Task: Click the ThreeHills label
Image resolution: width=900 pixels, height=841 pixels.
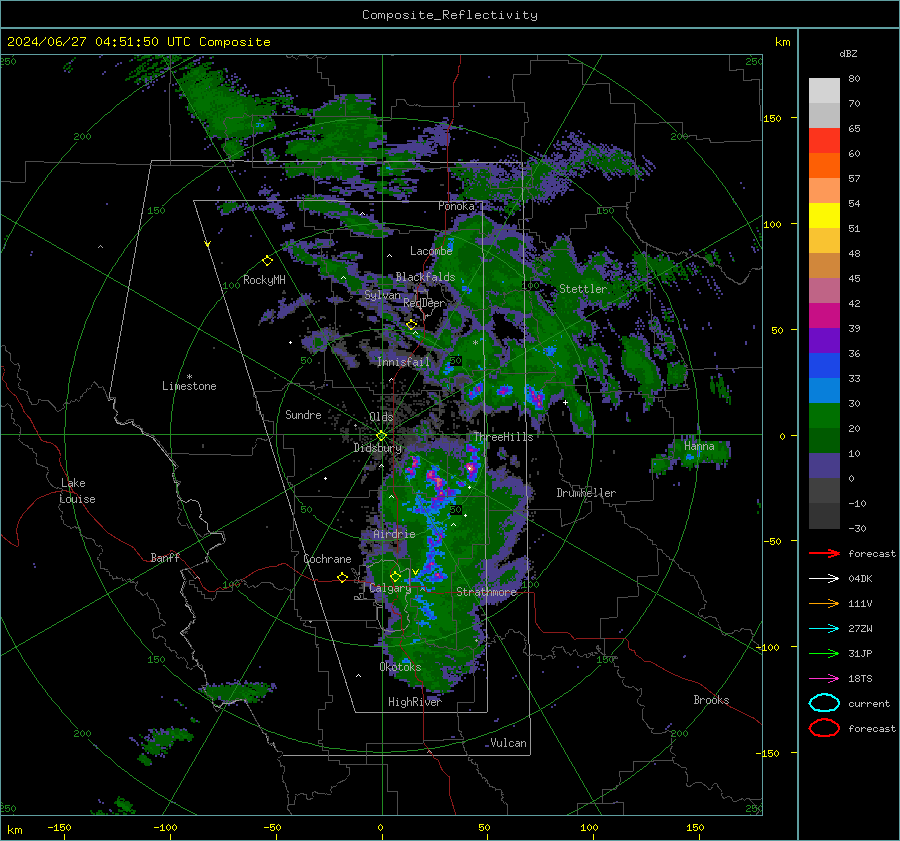Action: [x=503, y=437]
